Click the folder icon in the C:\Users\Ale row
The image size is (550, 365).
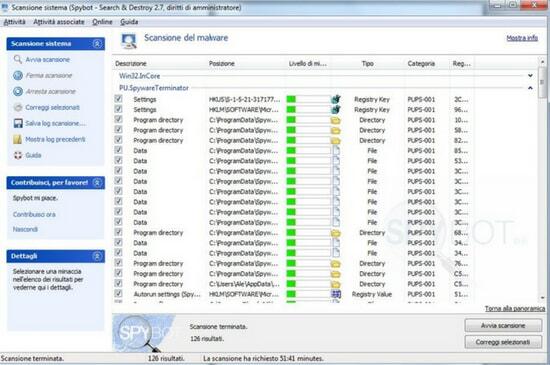(x=336, y=284)
